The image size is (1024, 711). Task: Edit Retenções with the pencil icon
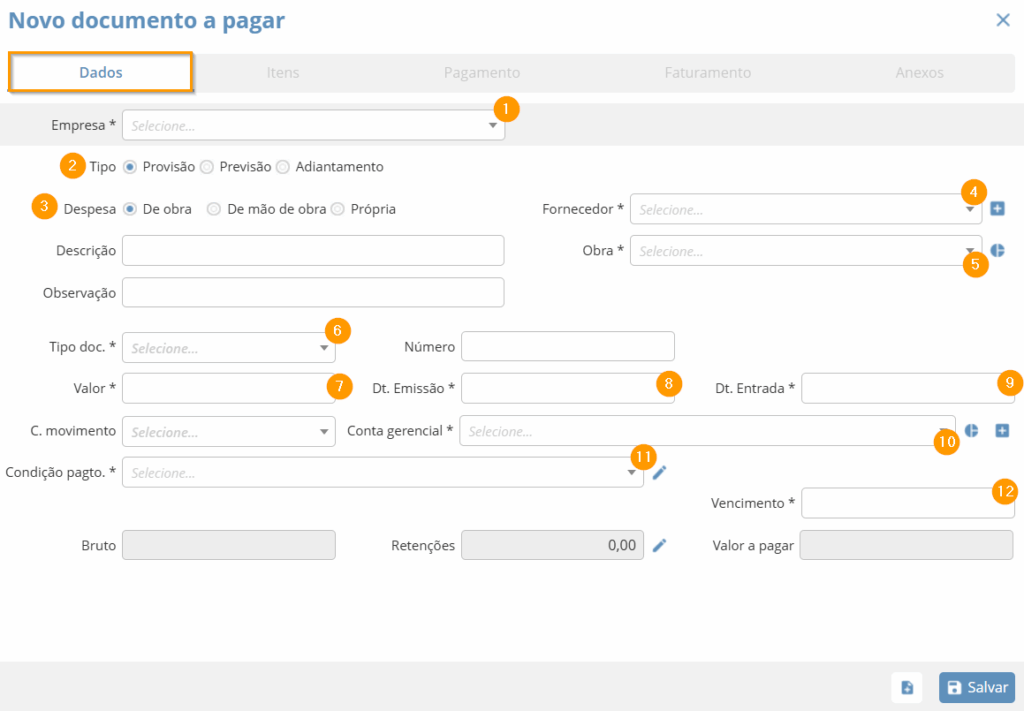(659, 545)
